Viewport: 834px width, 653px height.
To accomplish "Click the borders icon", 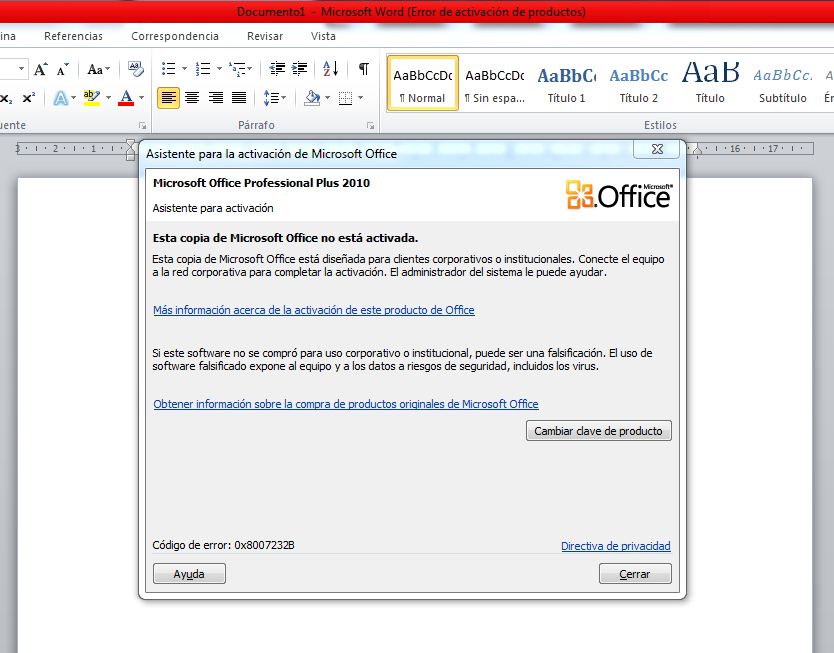I will click(x=346, y=98).
